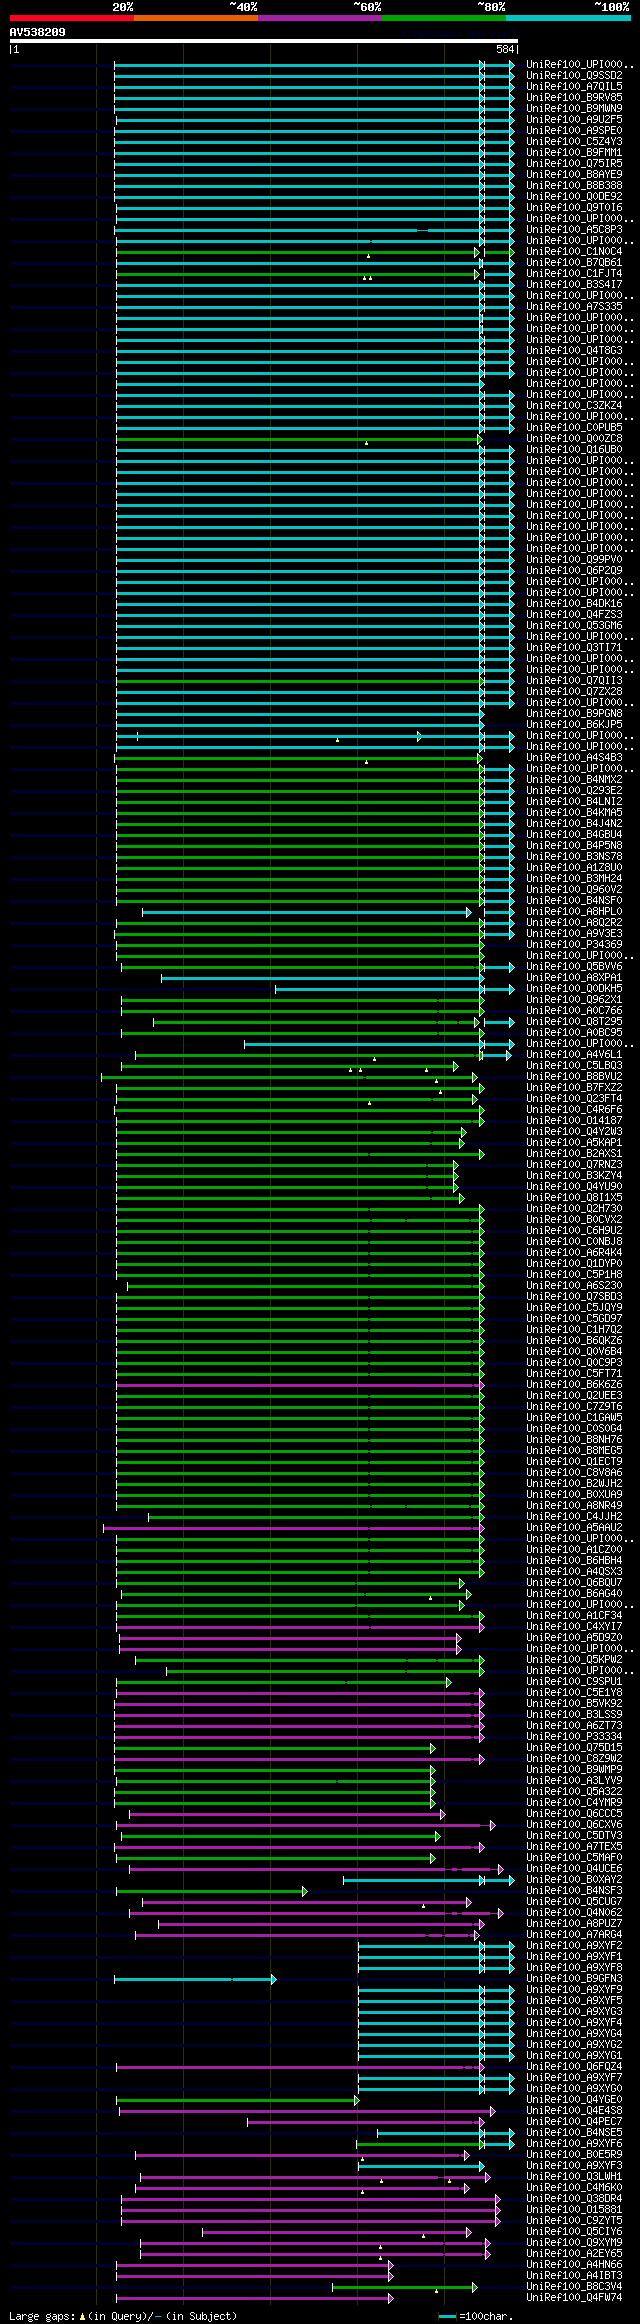Select hit label UniRef100_Q9T0I6

[574, 207]
